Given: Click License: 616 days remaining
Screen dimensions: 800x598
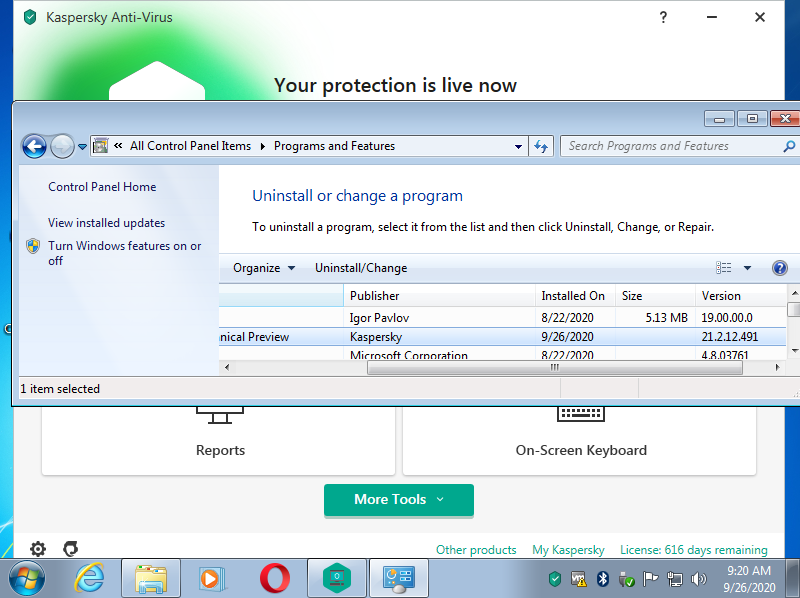Looking at the screenshot, I should pyautogui.click(x=693, y=550).
